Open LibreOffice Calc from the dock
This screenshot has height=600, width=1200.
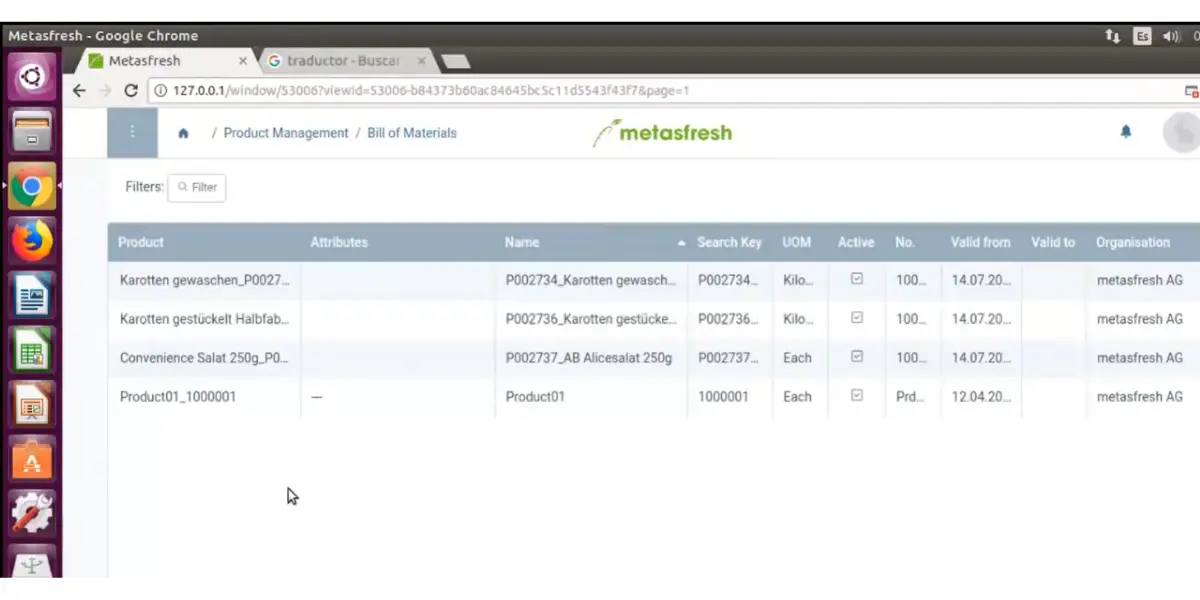[32, 351]
